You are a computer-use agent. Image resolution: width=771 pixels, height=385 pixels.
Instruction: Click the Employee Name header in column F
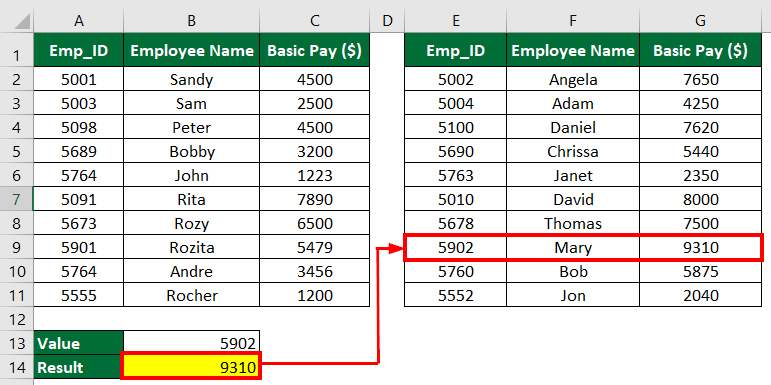pyautogui.click(x=573, y=50)
